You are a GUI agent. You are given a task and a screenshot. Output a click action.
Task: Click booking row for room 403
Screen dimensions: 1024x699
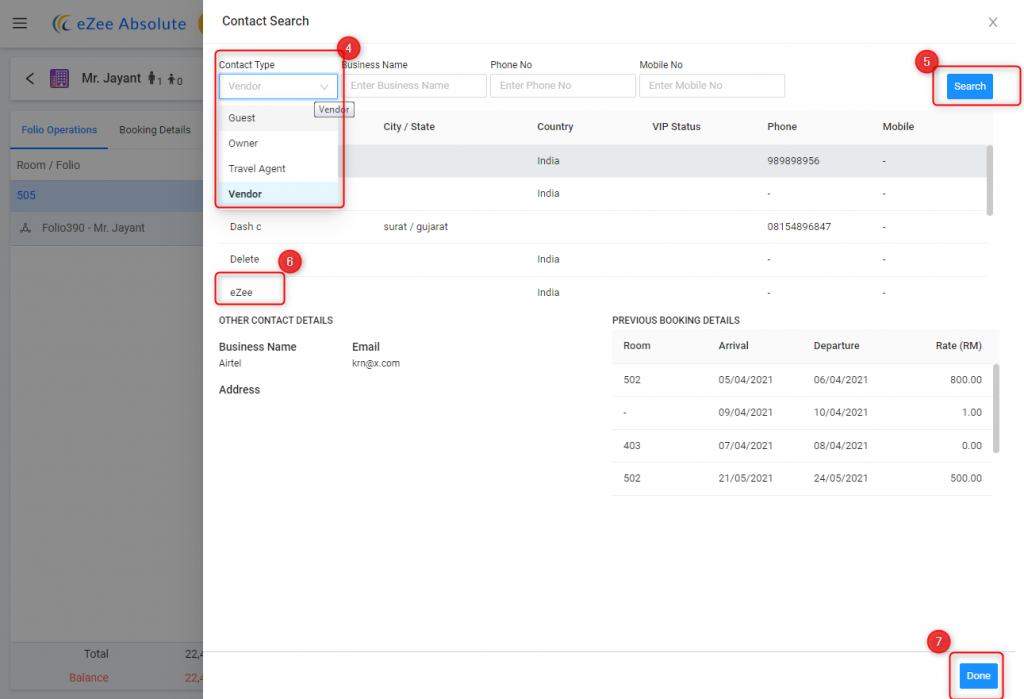pos(802,446)
